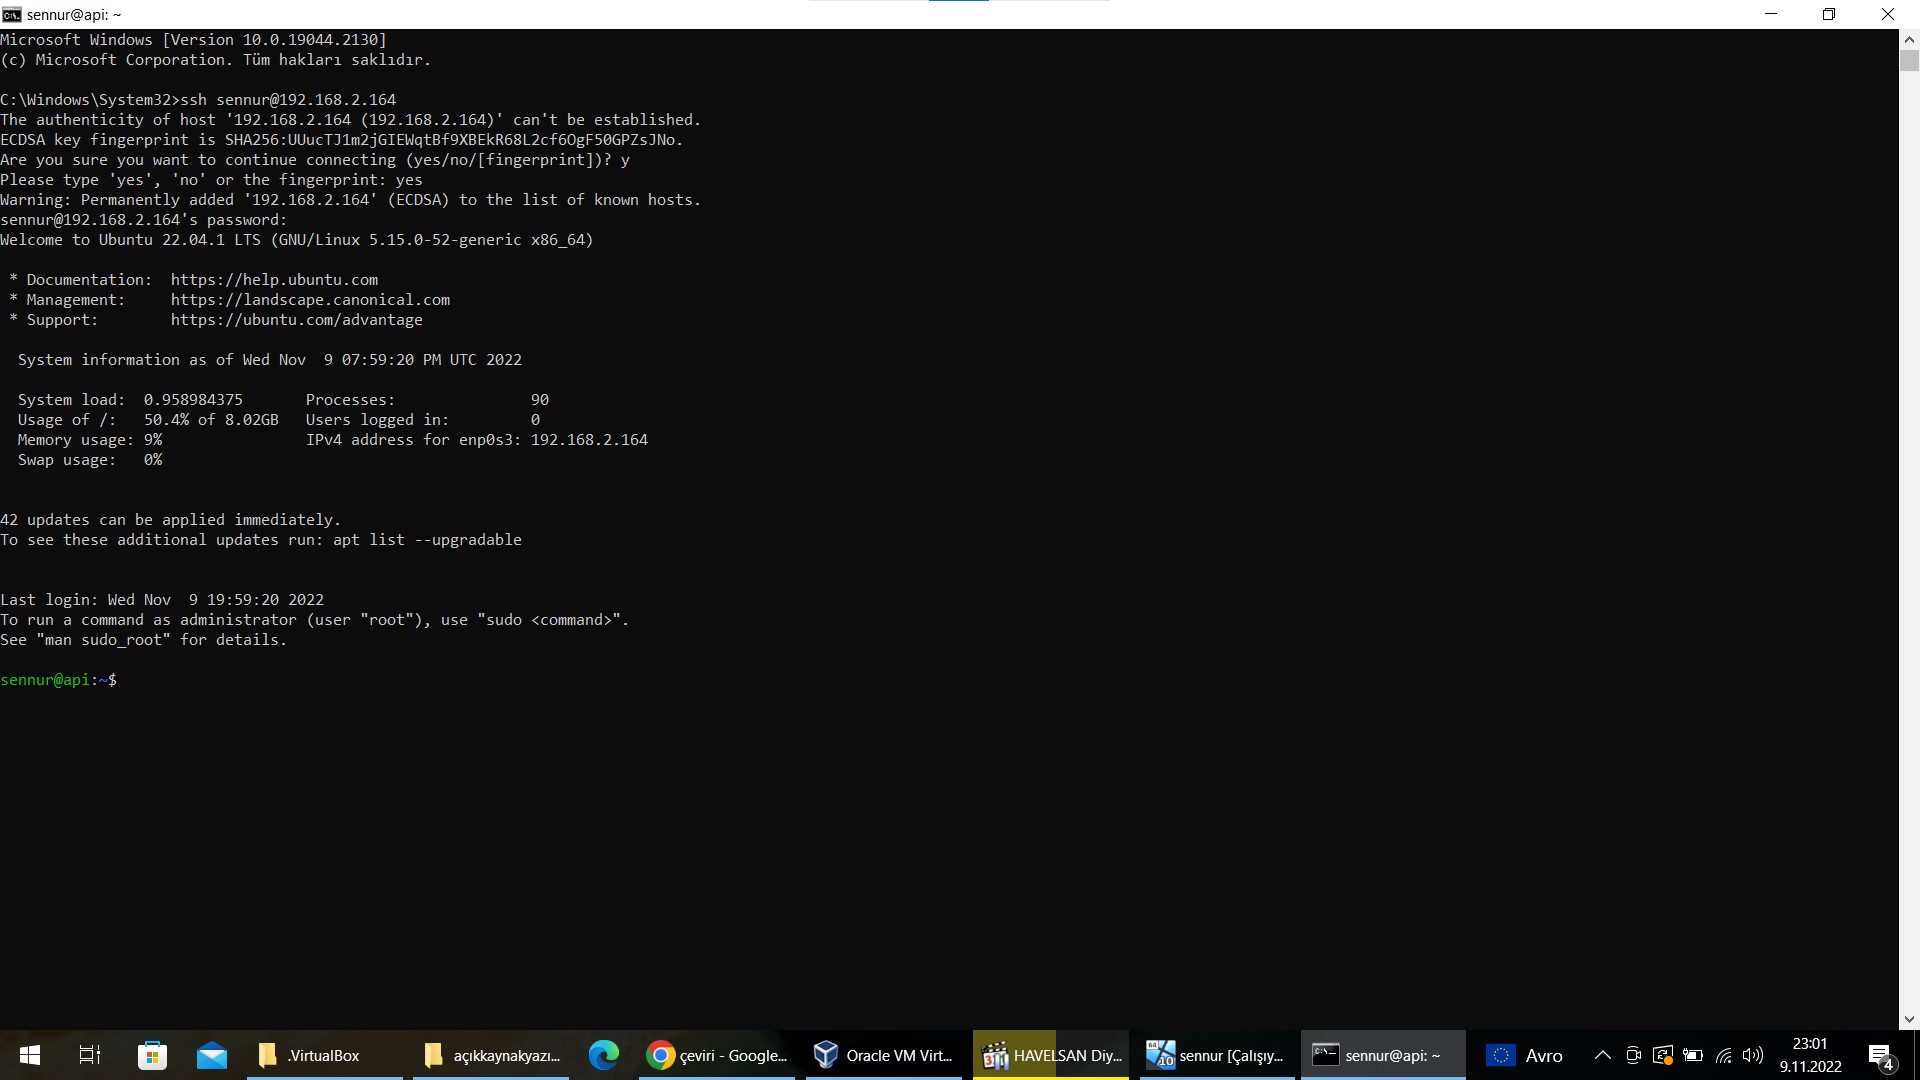The width and height of the screenshot is (1920, 1080).
Task: Switch to the sennur [Çalışıy... VM window
Action: pos(1216,1055)
